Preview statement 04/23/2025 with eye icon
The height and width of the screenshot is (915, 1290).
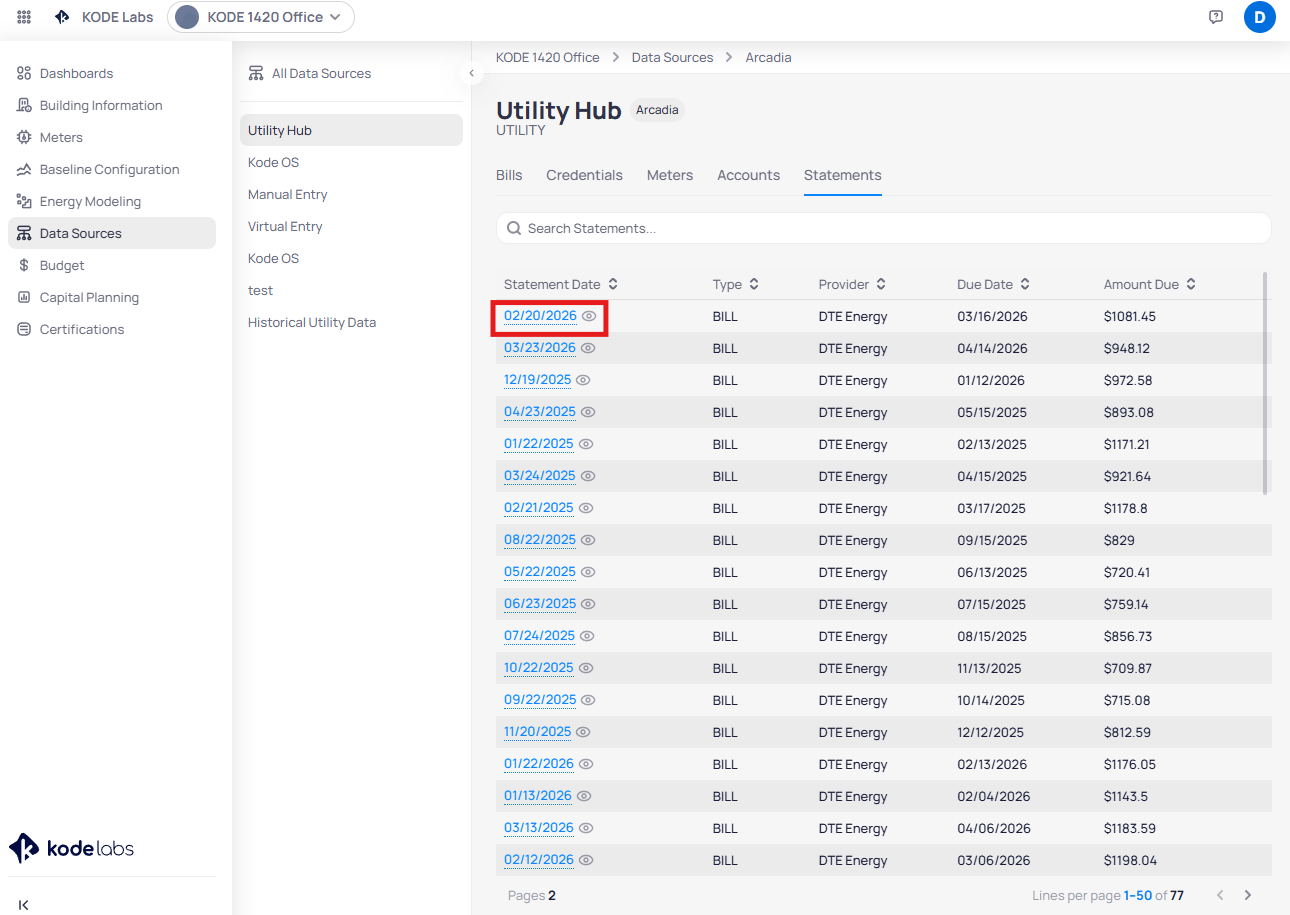coord(588,412)
